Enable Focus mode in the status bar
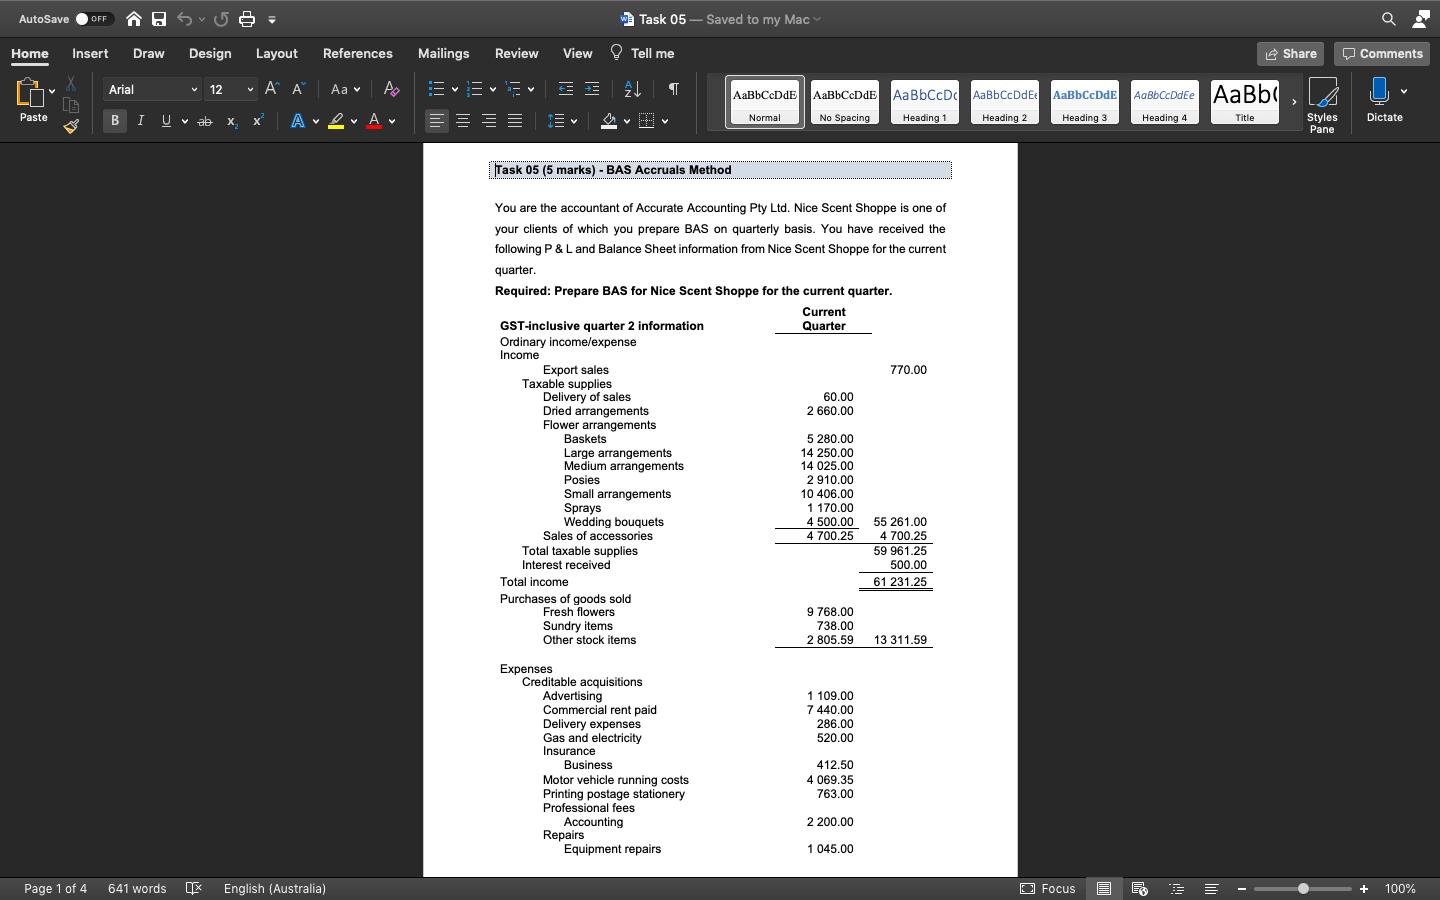This screenshot has height=900, width=1440. [1046, 888]
